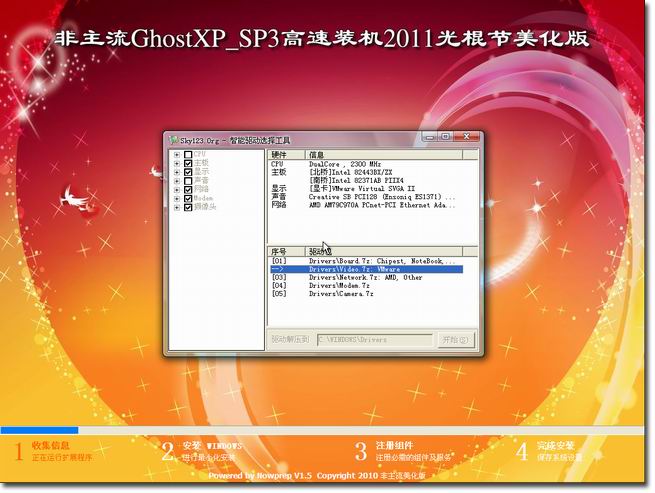Image resolution: width=655 pixels, height=493 pixels.
Task: Select the VMware Virtual SVGA II row
Action: 366,188
